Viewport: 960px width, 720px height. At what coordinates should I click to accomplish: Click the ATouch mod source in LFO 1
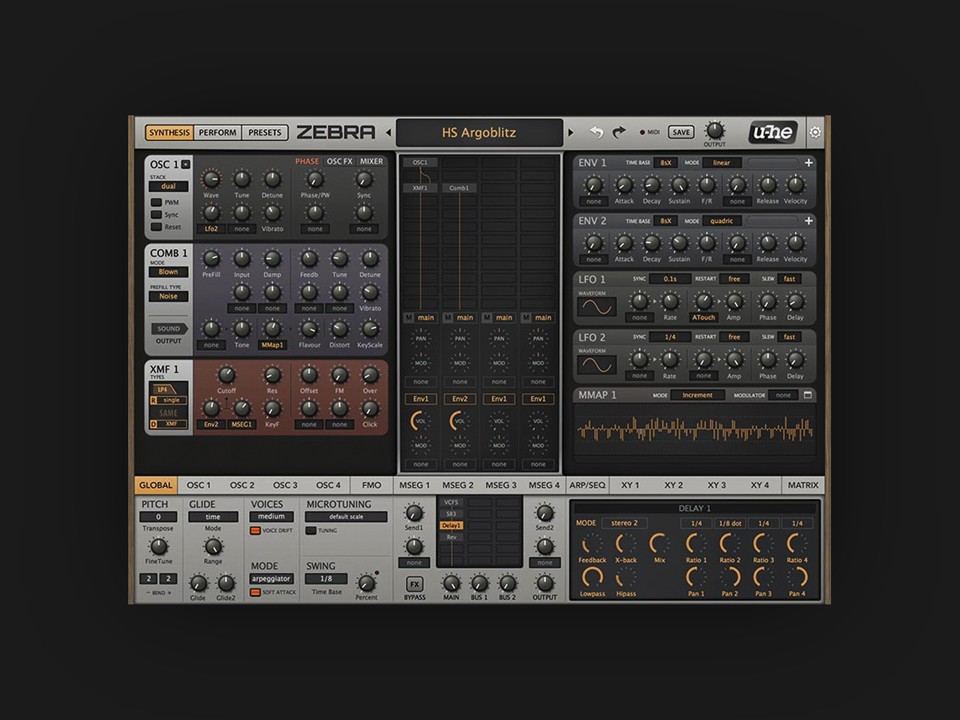click(x=703, y=318)
